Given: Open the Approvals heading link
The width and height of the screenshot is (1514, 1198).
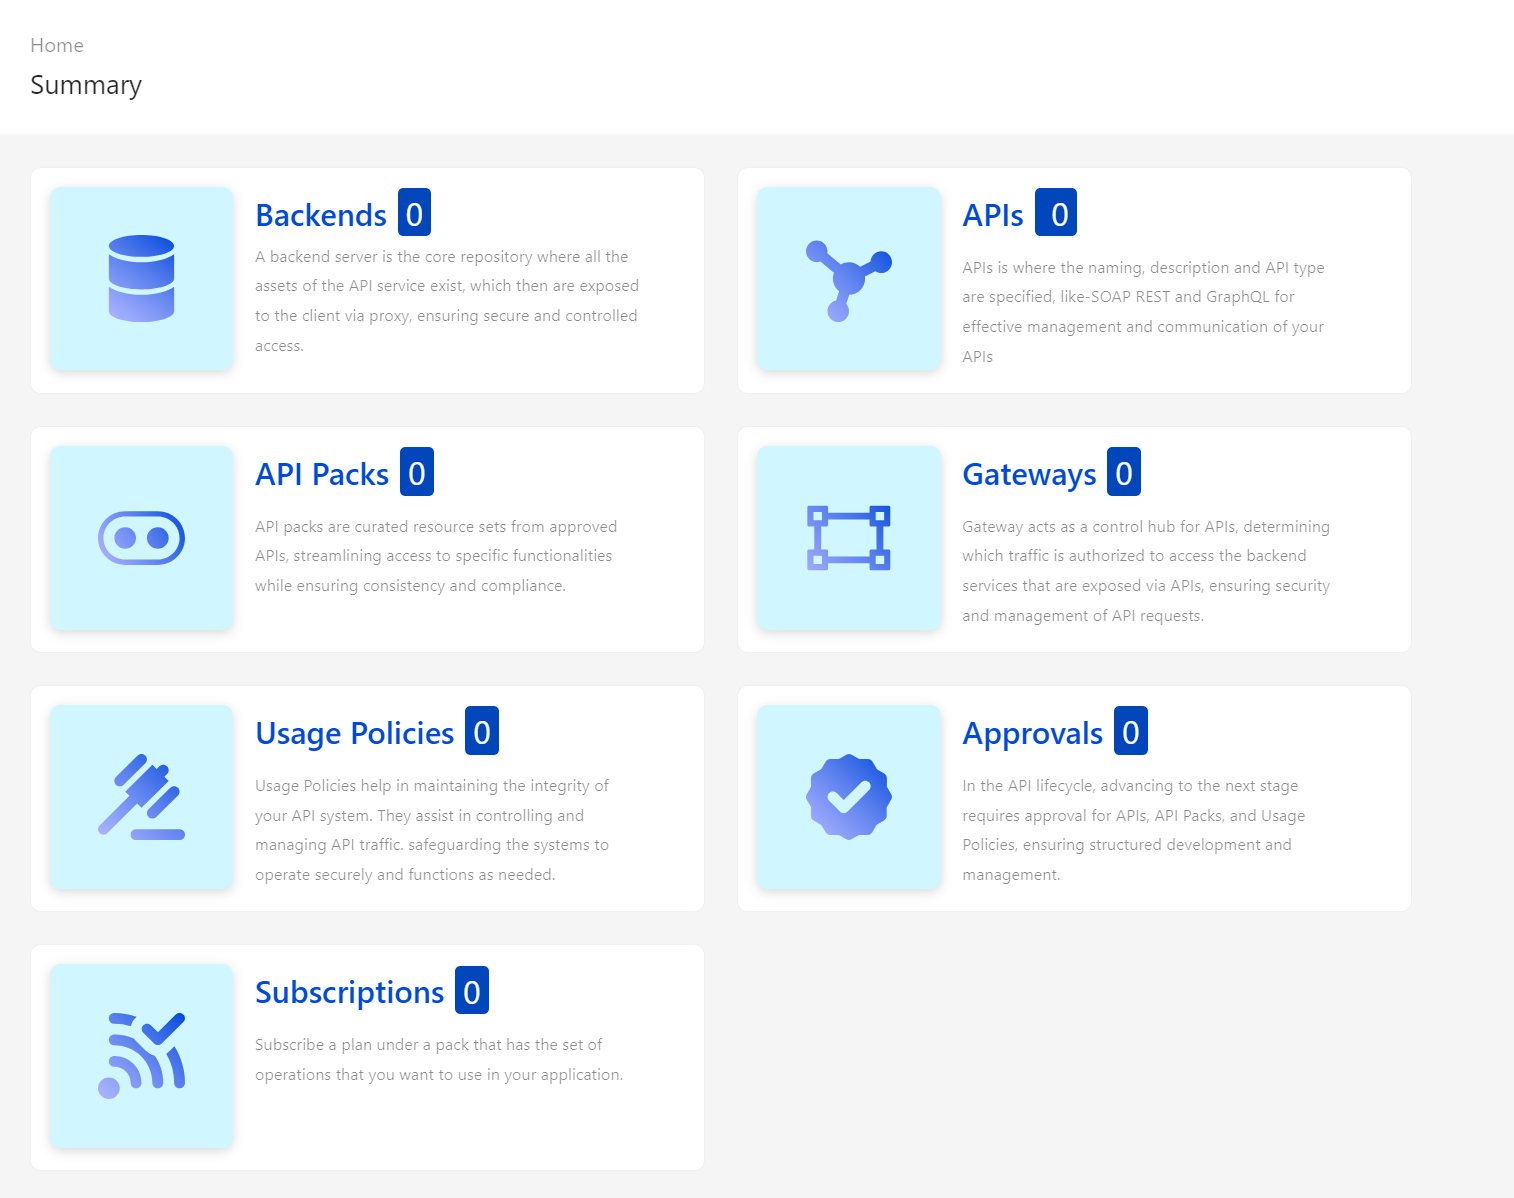Looking at the screenshot, I should 1032,733.
